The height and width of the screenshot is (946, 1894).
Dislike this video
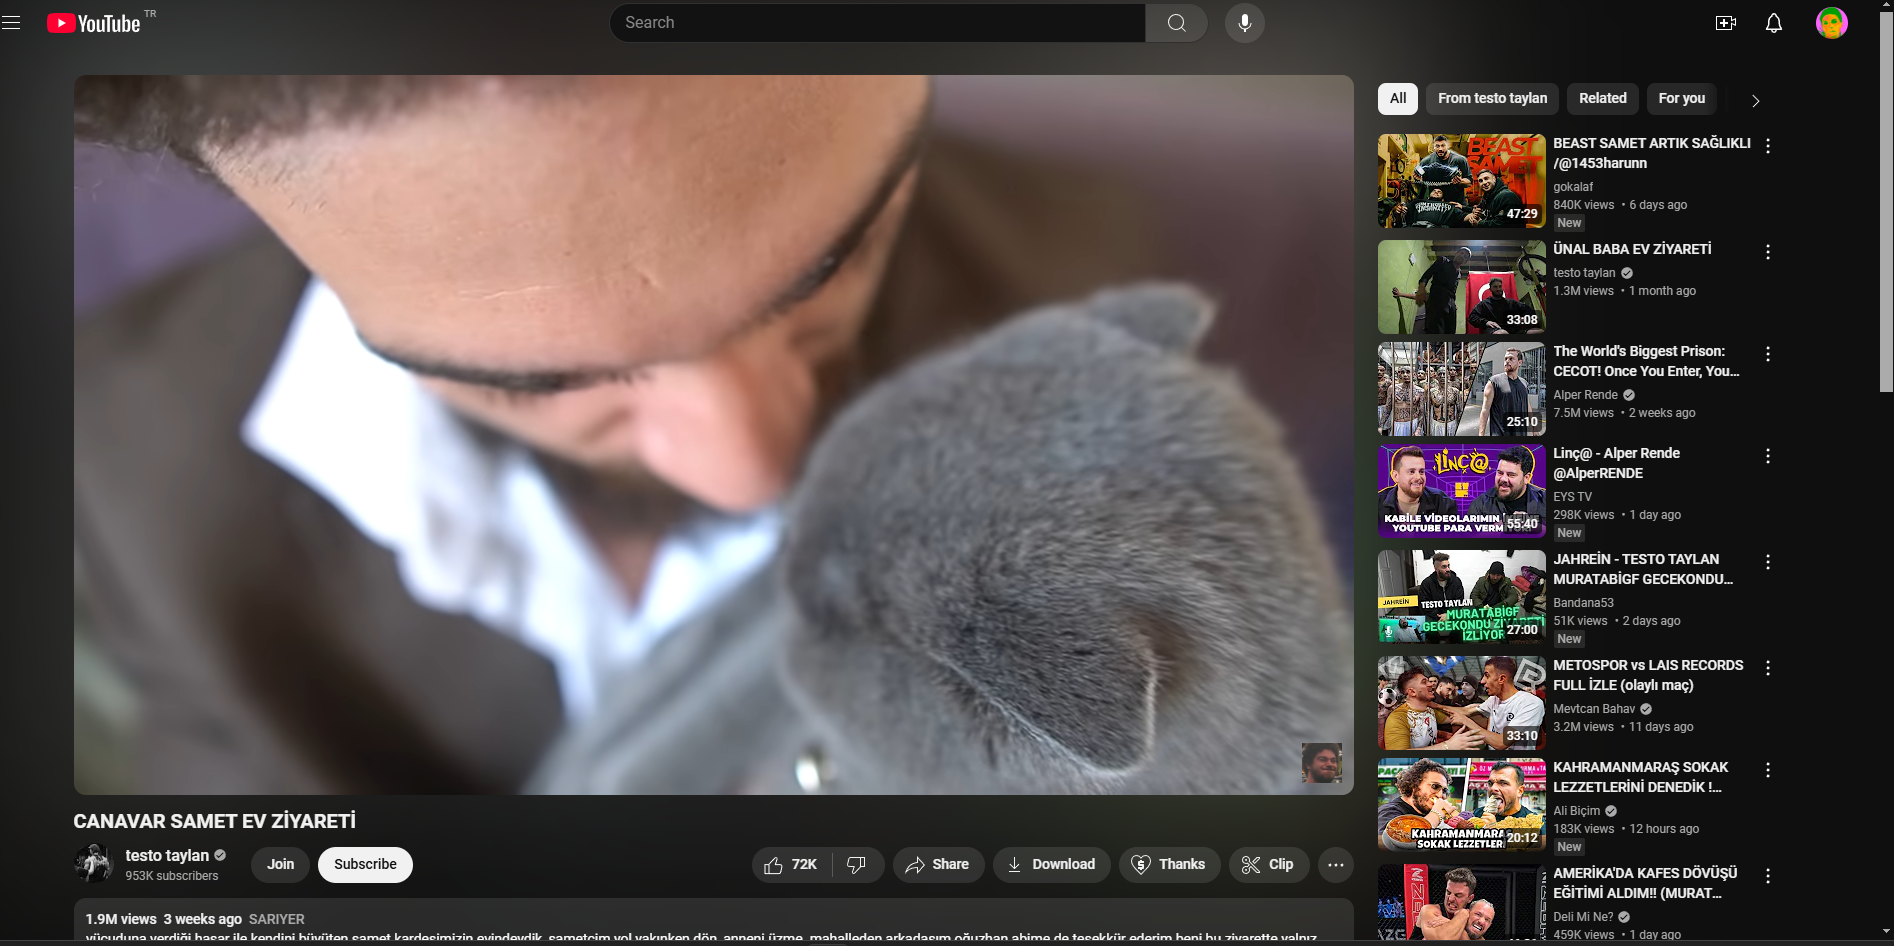(858, 865)
